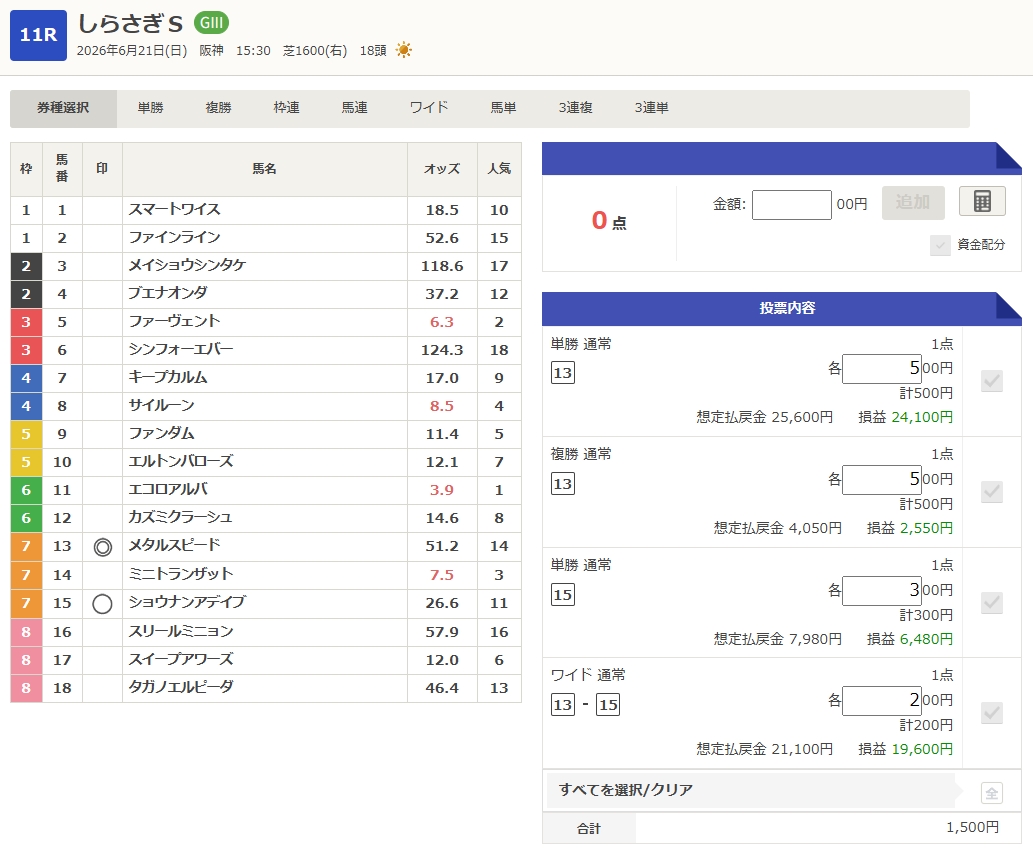Viewport: 1033px width, 854px height.
Task: Select horse キープカルム
Action: (168, 378)
